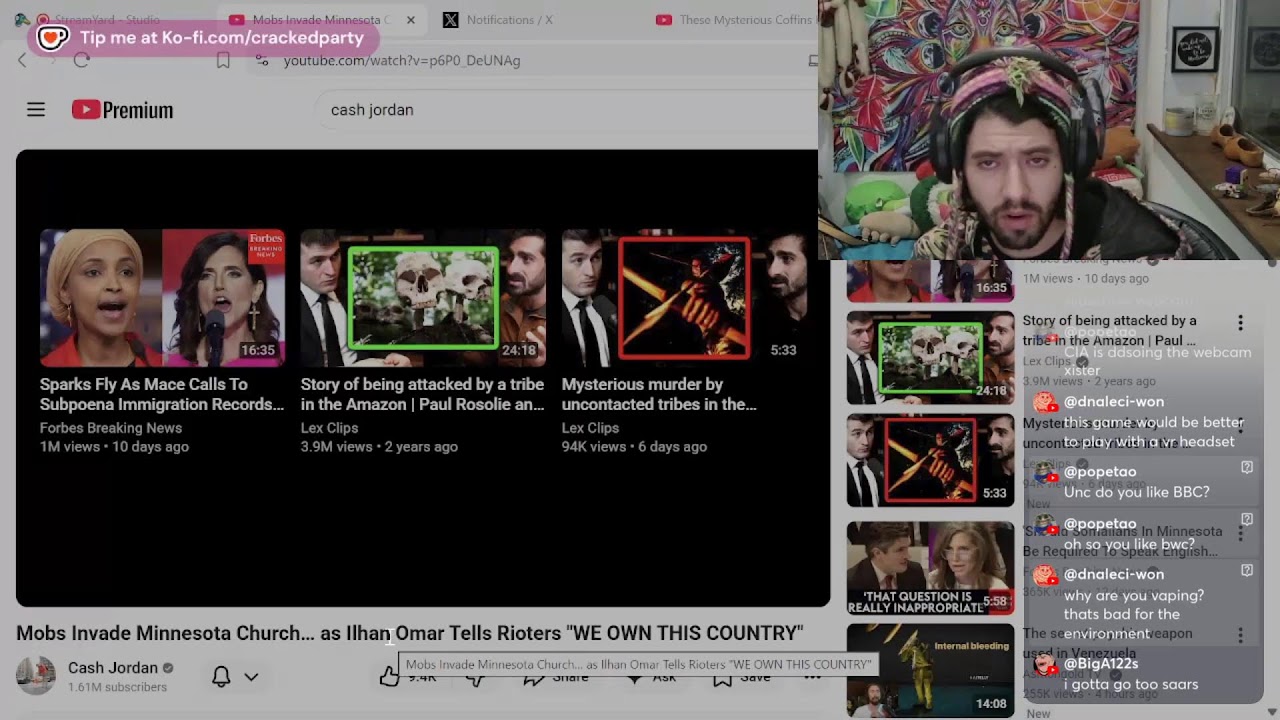This screenshot has width=1280, height=720.
Task: Open the These Mysterious Coffins tab
Action: 735,20
